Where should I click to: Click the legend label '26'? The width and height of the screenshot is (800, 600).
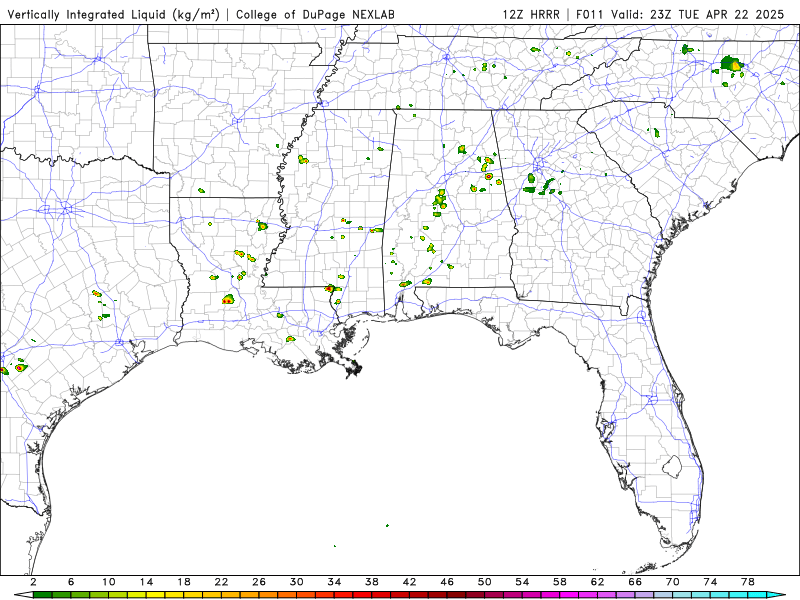pos(259,582)
